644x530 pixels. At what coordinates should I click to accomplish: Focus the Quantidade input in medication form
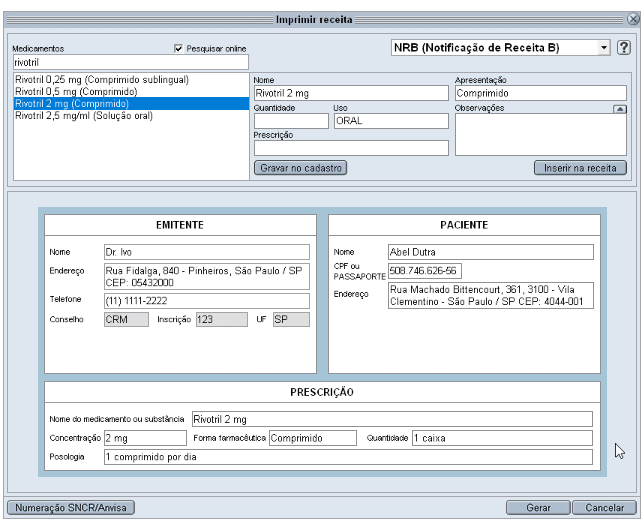291,121
